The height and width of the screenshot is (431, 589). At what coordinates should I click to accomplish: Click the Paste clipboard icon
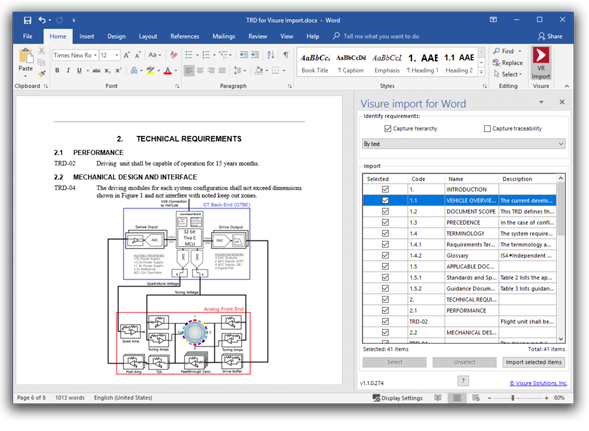26,56
